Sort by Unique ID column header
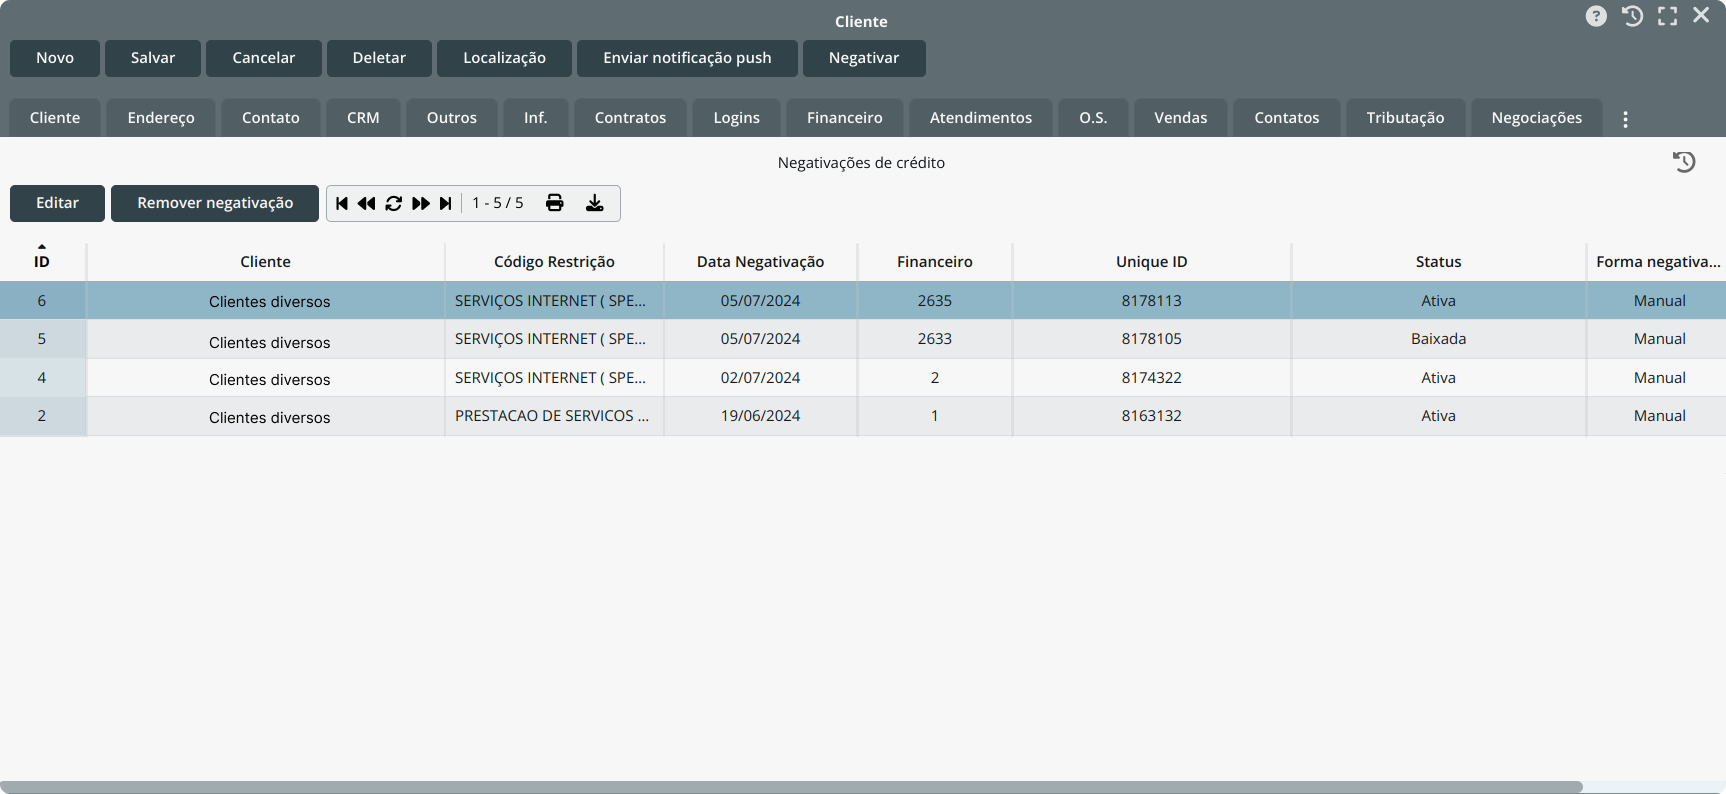The height and width of the screenshot is (794, 1726). coord(1152,262)
